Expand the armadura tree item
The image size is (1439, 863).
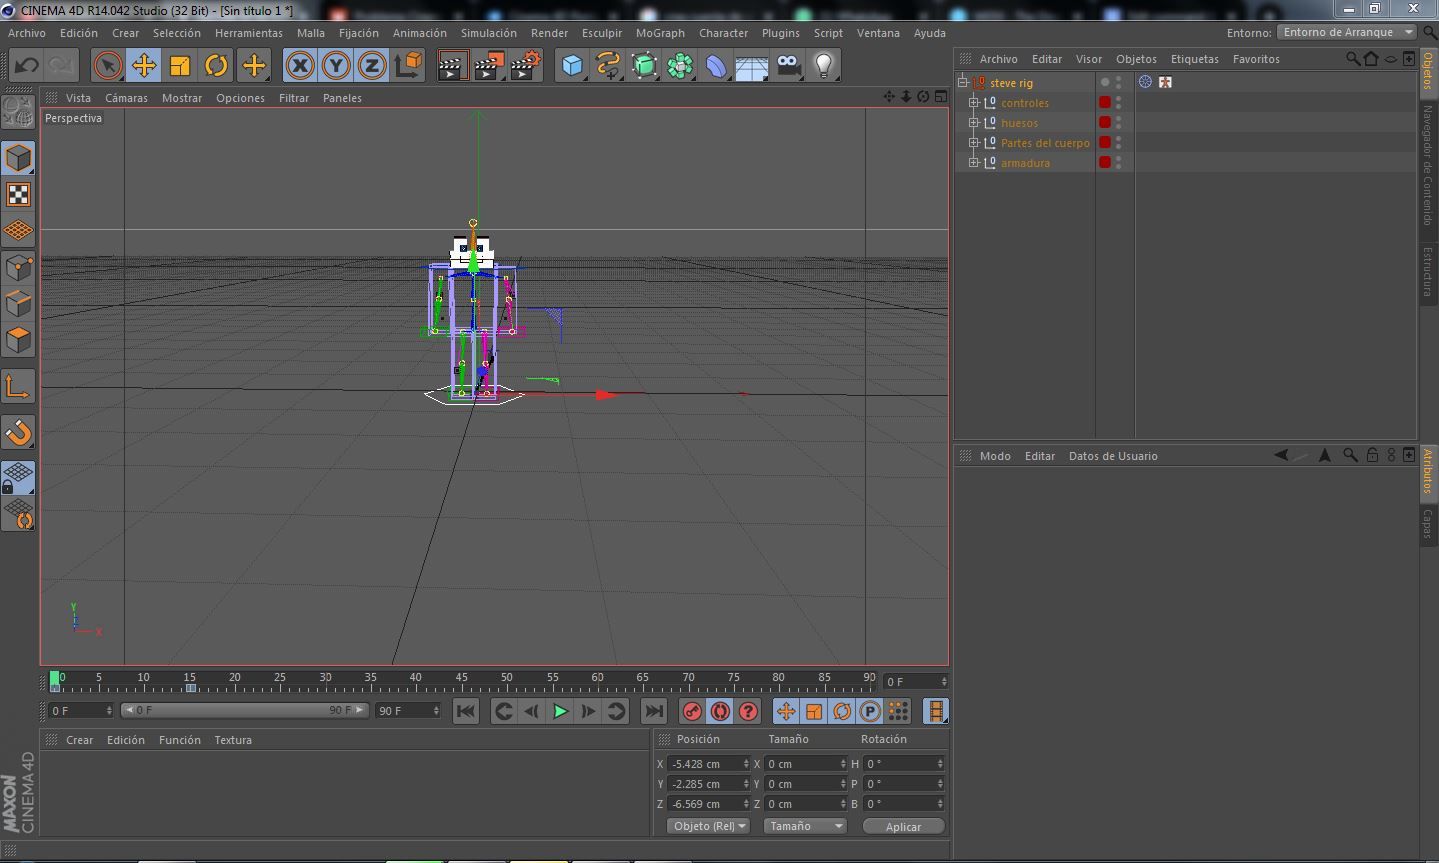pos(973,163)
